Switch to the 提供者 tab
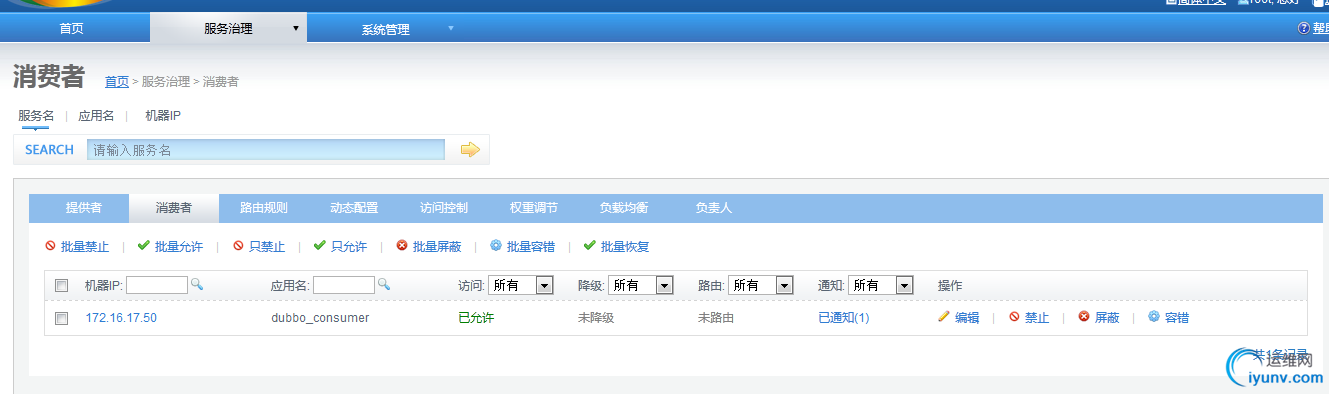 pos(84,208)
